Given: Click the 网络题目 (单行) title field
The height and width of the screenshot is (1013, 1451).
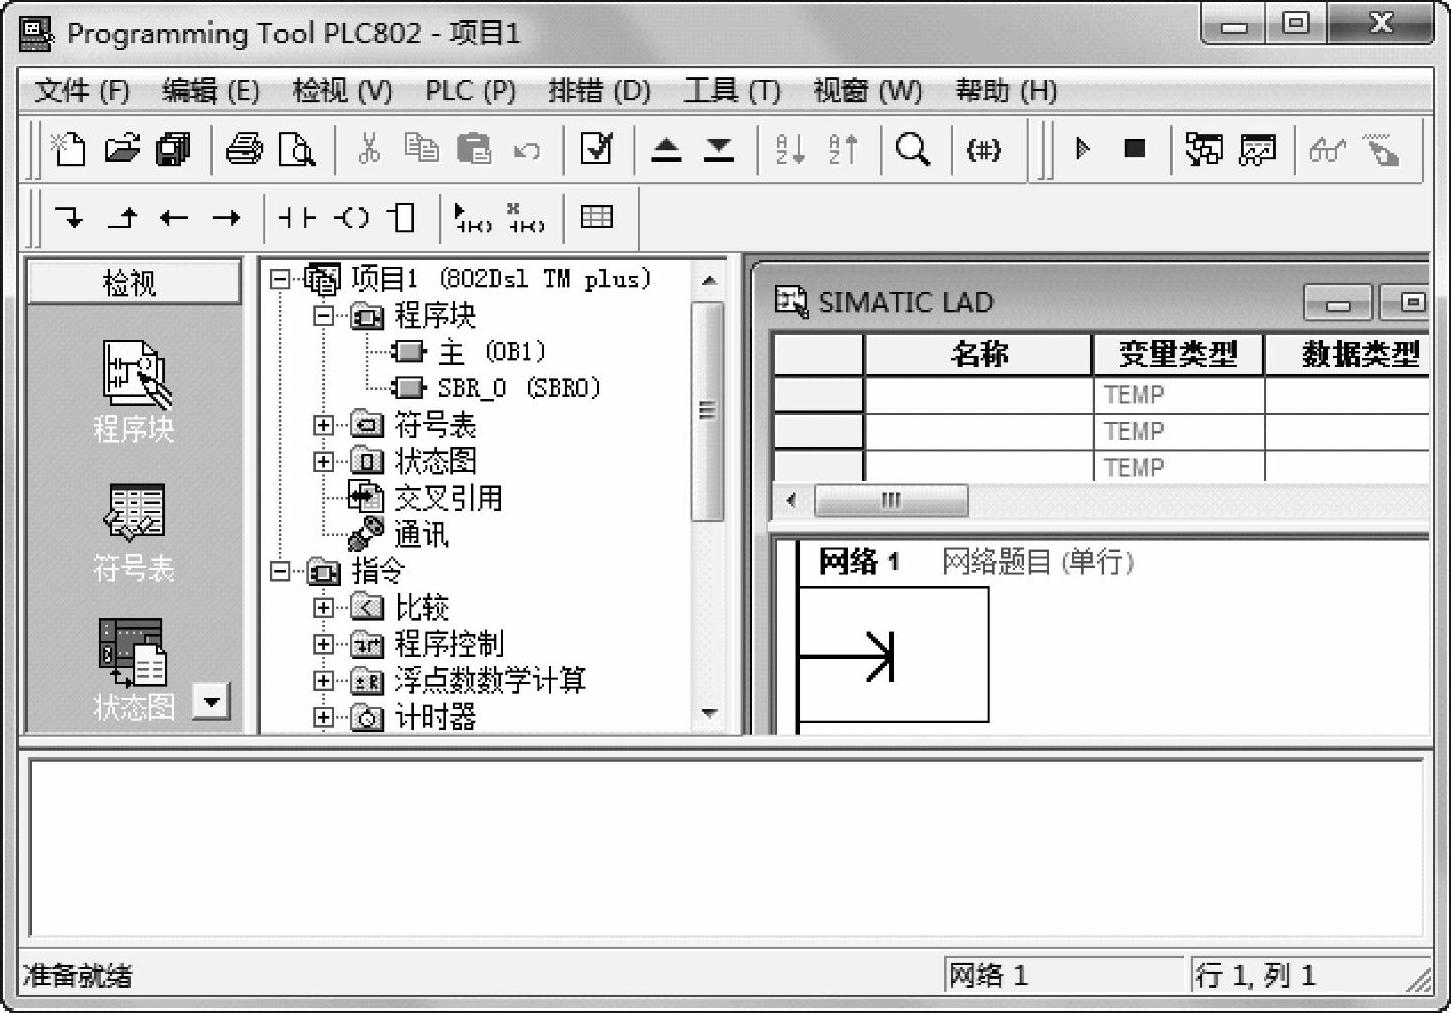Looking at the screenshot, I should click(x=1038, y=562).
